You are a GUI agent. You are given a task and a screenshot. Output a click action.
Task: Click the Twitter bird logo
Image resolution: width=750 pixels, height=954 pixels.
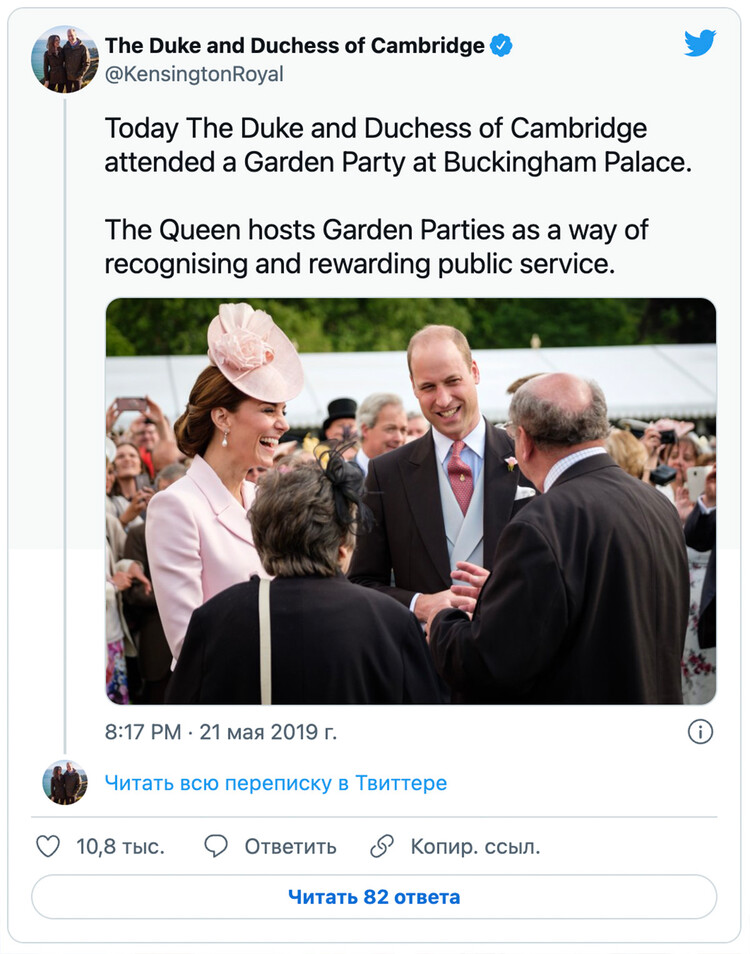[x=700, y=44]
